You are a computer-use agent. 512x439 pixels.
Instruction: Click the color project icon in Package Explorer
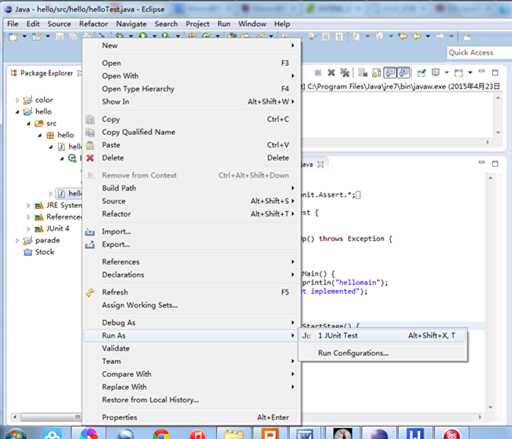[x=28, y=100]
